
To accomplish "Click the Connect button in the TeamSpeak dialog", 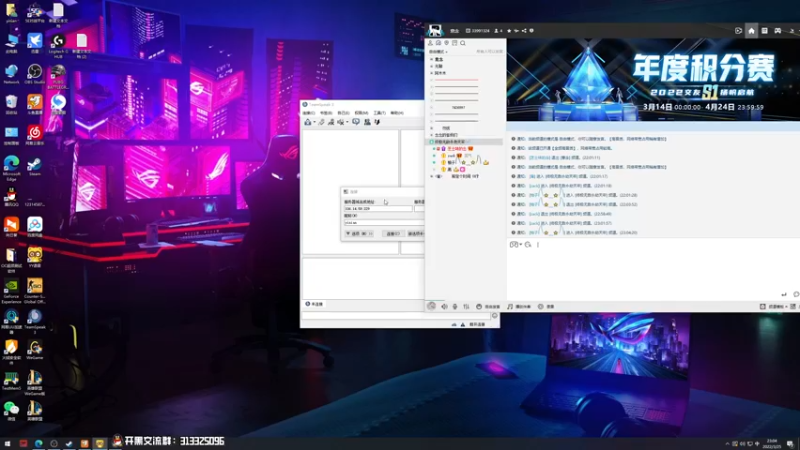I will (392, 234).
